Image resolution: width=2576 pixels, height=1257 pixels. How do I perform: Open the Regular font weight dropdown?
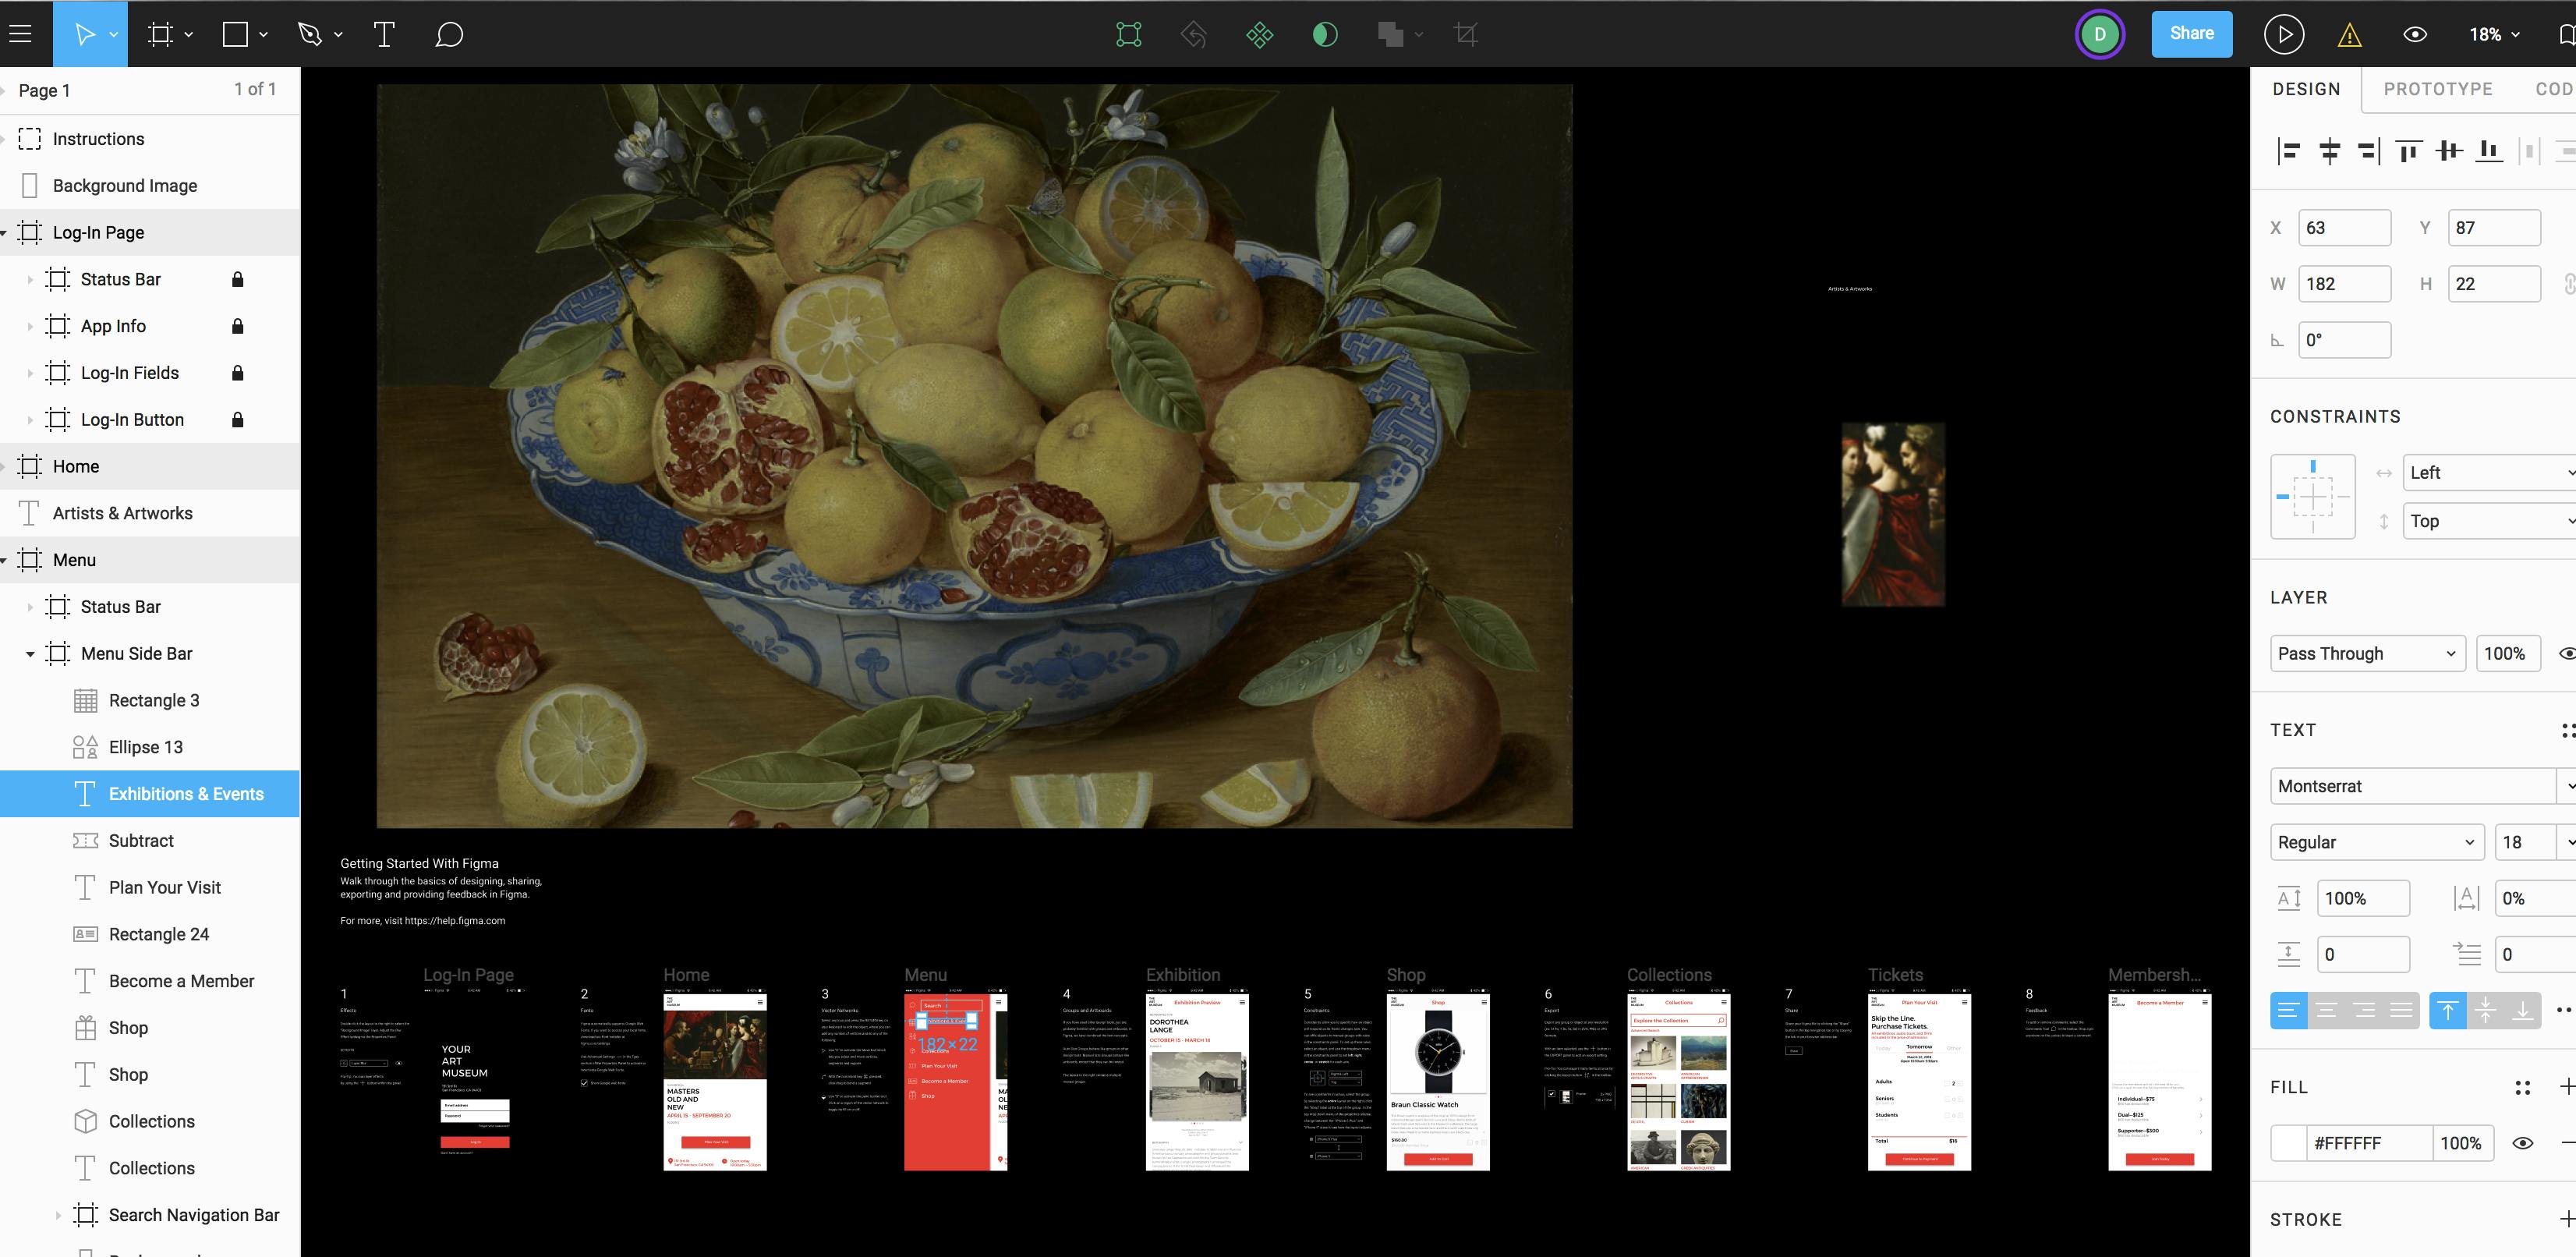click(2376, 842)
